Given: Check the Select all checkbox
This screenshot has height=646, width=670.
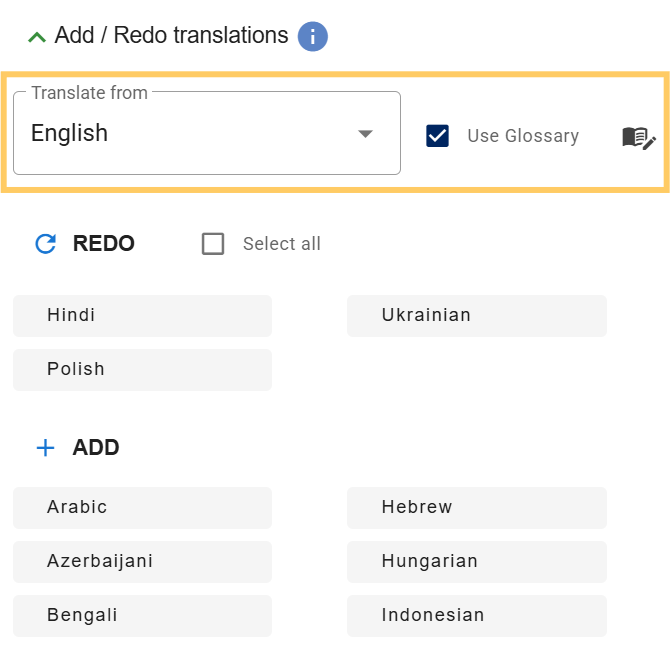Looking at the screenshot, I should click(x=213, y=244).
